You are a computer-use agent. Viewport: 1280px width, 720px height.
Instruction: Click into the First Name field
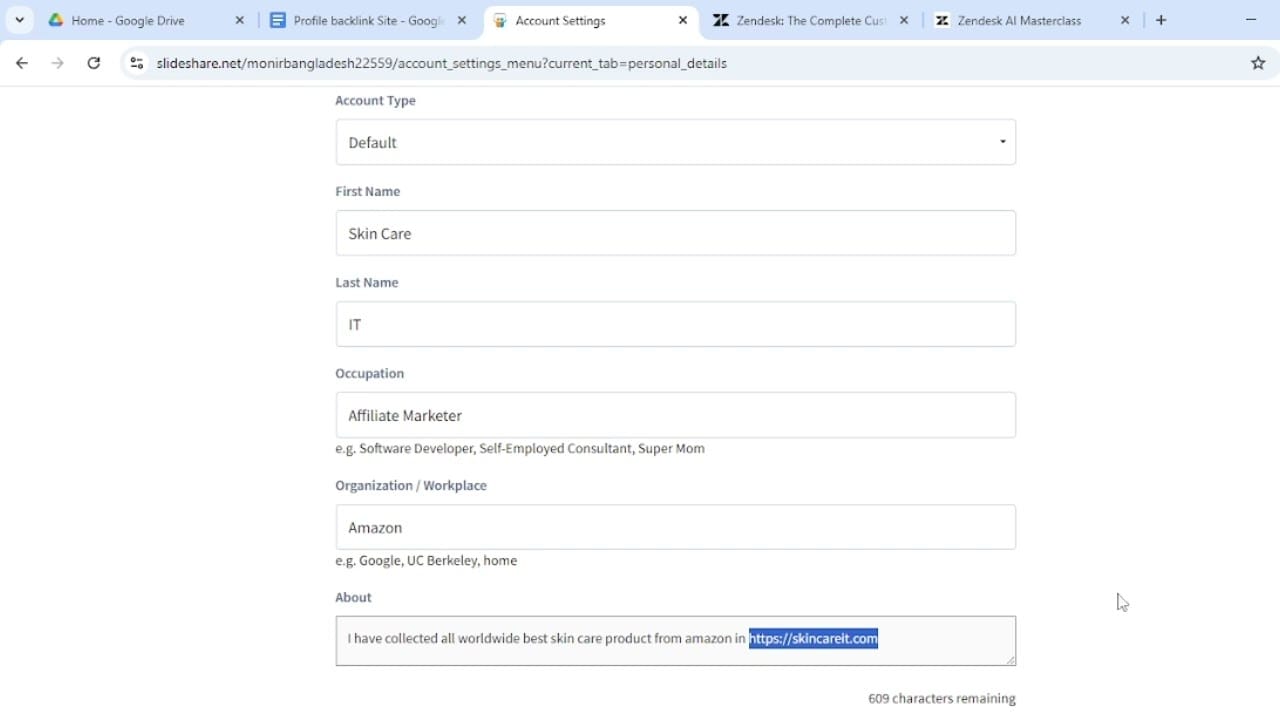pos(675,233)
